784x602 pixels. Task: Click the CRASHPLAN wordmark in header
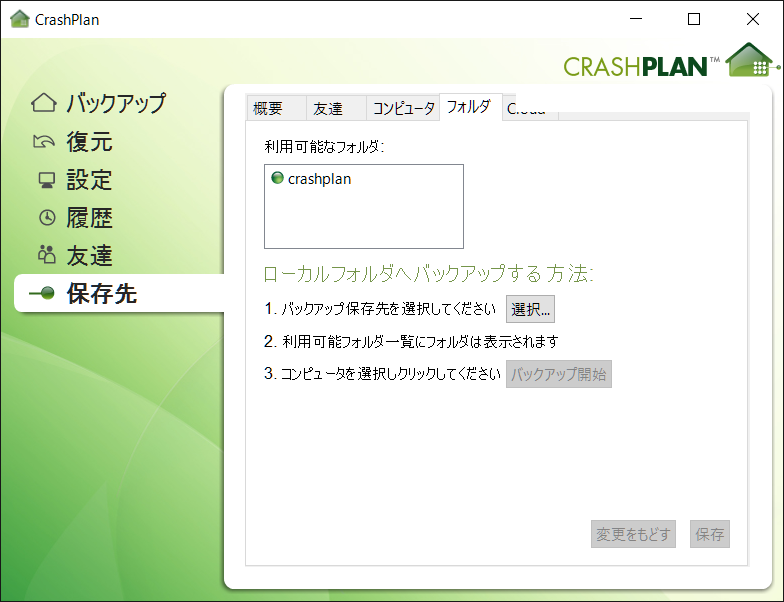pyautogui.click(x=635, y=66)
